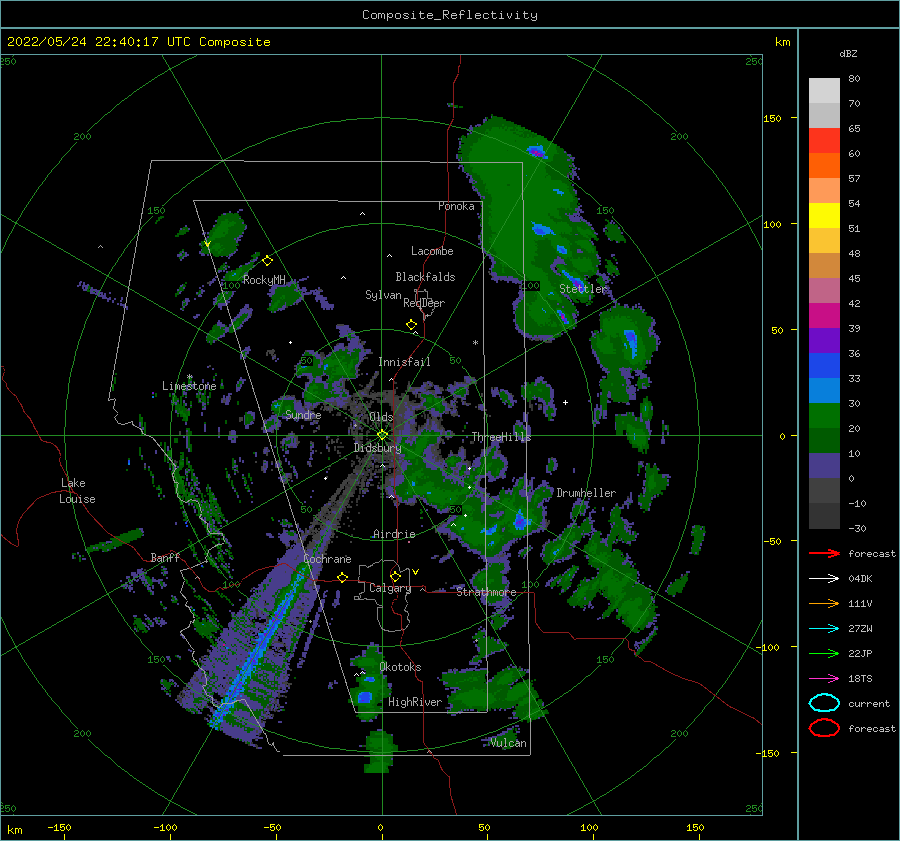Click the dBZ legend heading
The image size is (900, 841).
click(848, 53)
